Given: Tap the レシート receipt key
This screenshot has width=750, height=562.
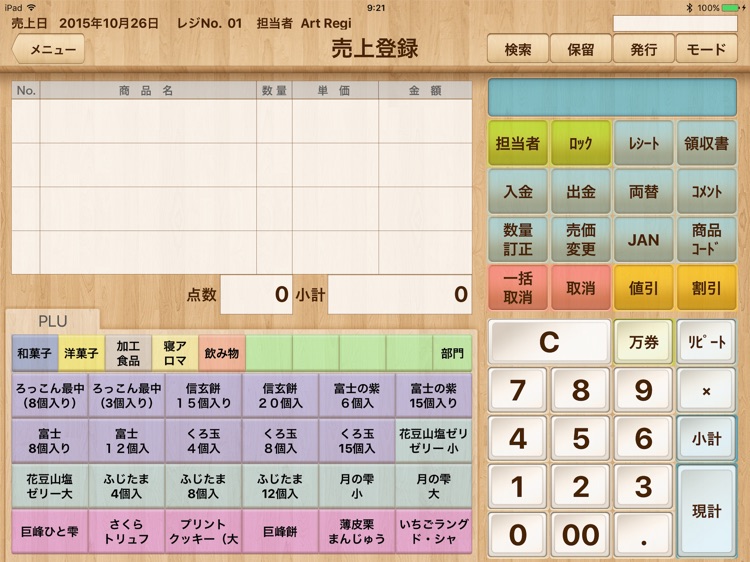Looking at the screenshot, I should click(x=643, y=143).
